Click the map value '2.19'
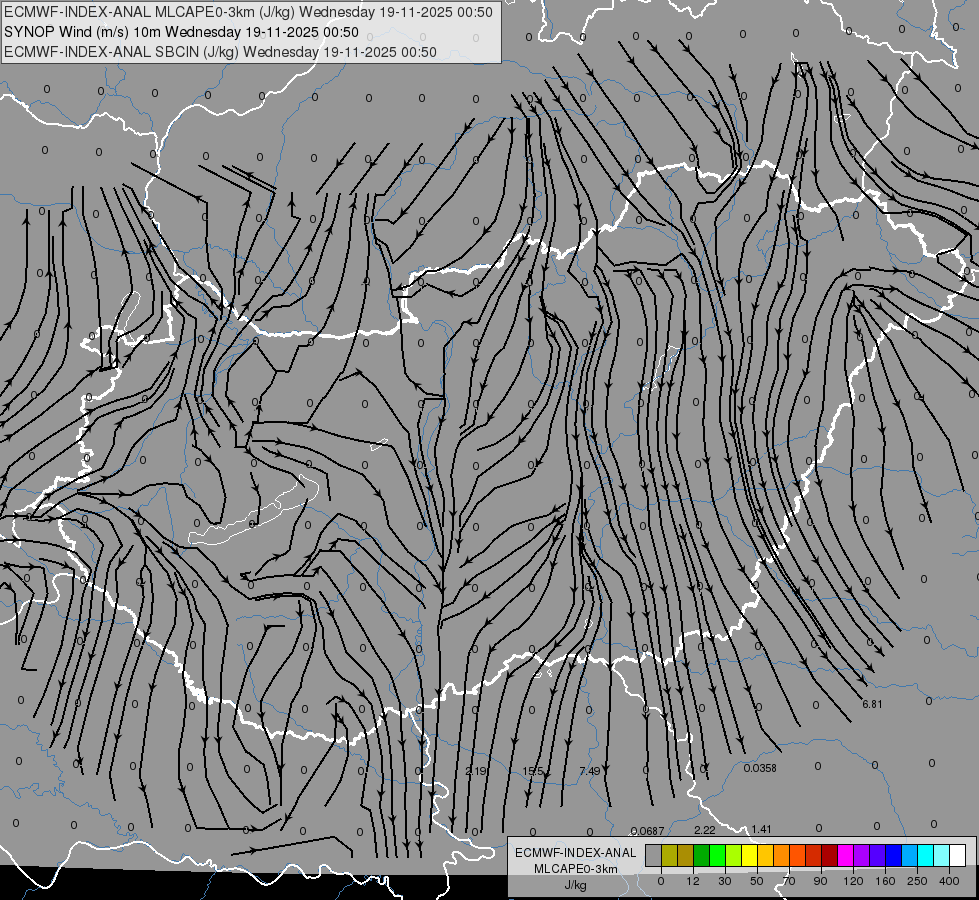 476,771
